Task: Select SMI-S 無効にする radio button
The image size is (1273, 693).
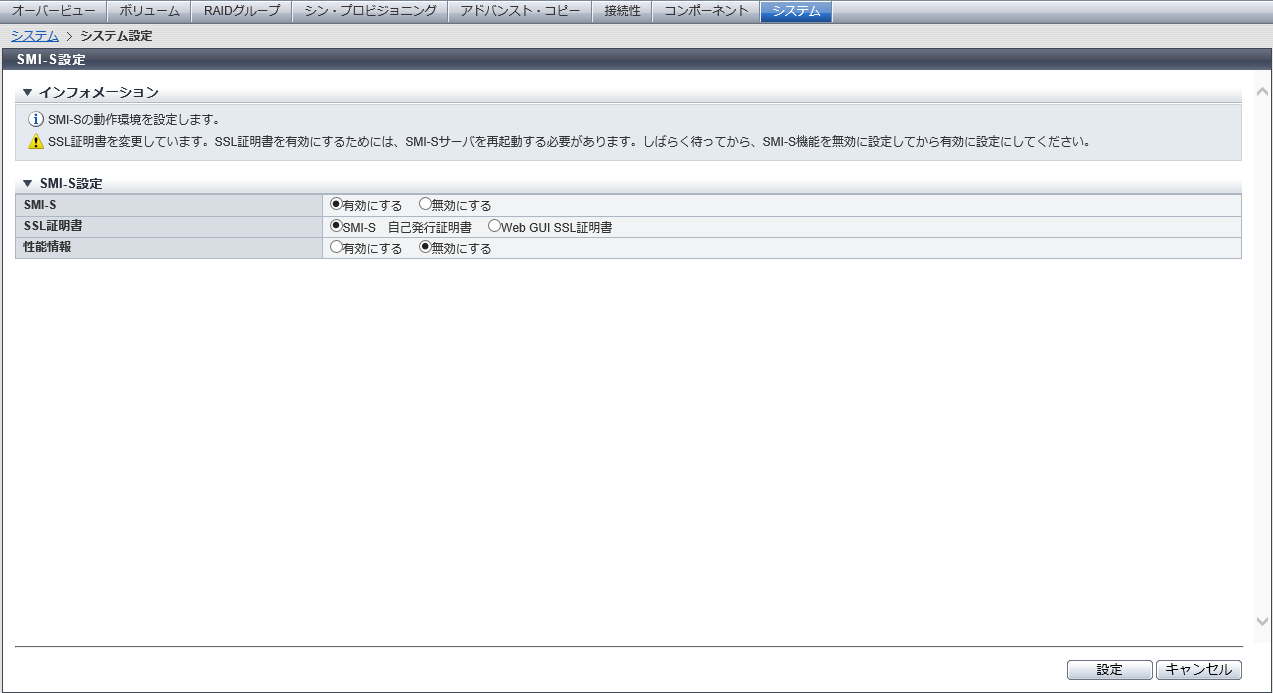Action: [x=425, y=204]
